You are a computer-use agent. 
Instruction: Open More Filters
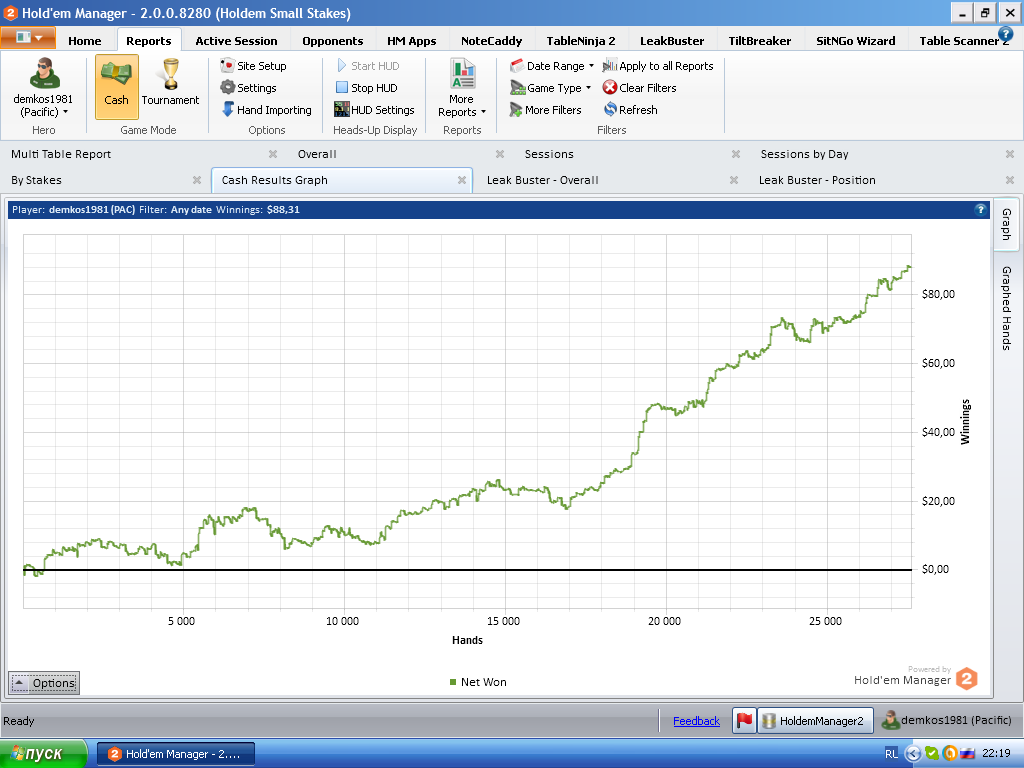pyautogui.click(x=545, y=110)
